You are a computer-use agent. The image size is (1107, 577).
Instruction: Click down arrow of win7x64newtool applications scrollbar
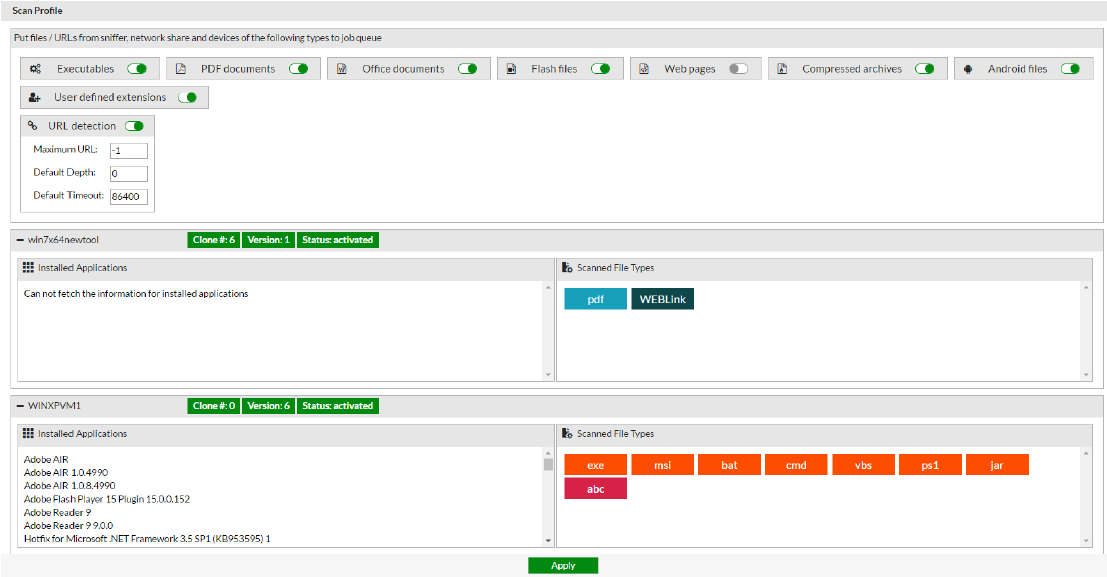(x=549, y=375)
